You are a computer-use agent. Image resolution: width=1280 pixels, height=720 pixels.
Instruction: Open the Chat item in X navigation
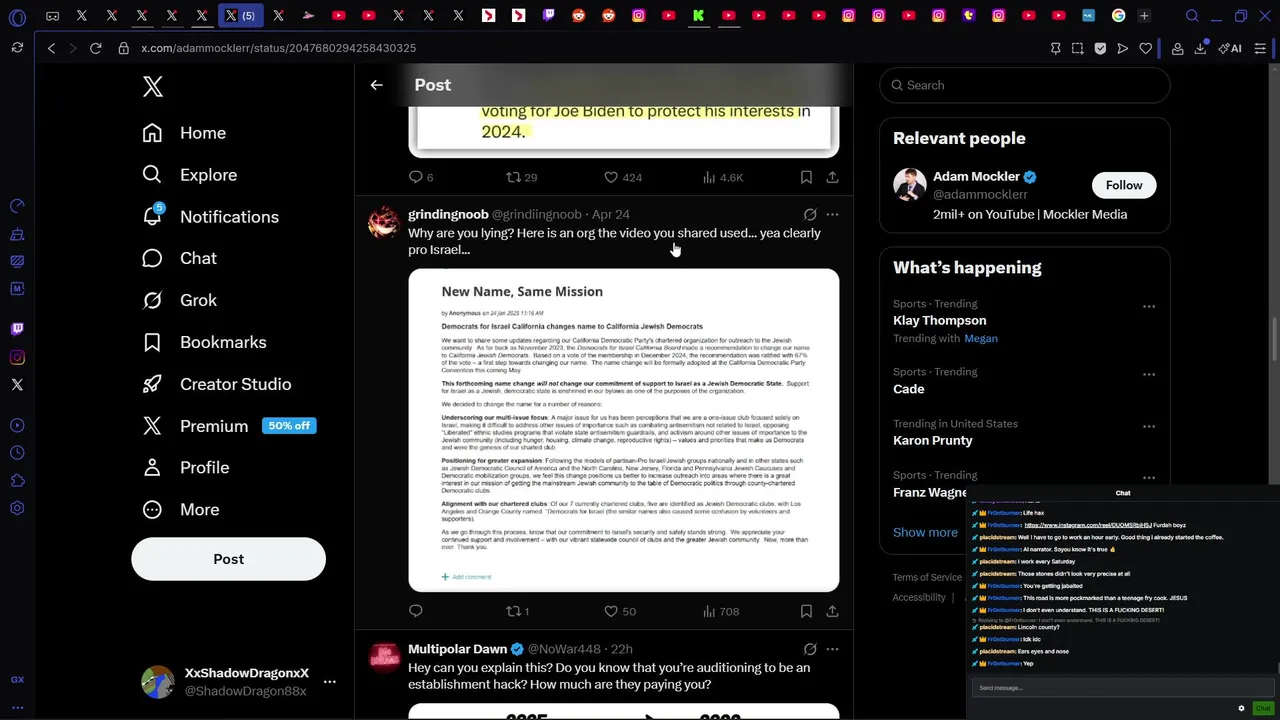pyautogui.click(x=179, y=258)
